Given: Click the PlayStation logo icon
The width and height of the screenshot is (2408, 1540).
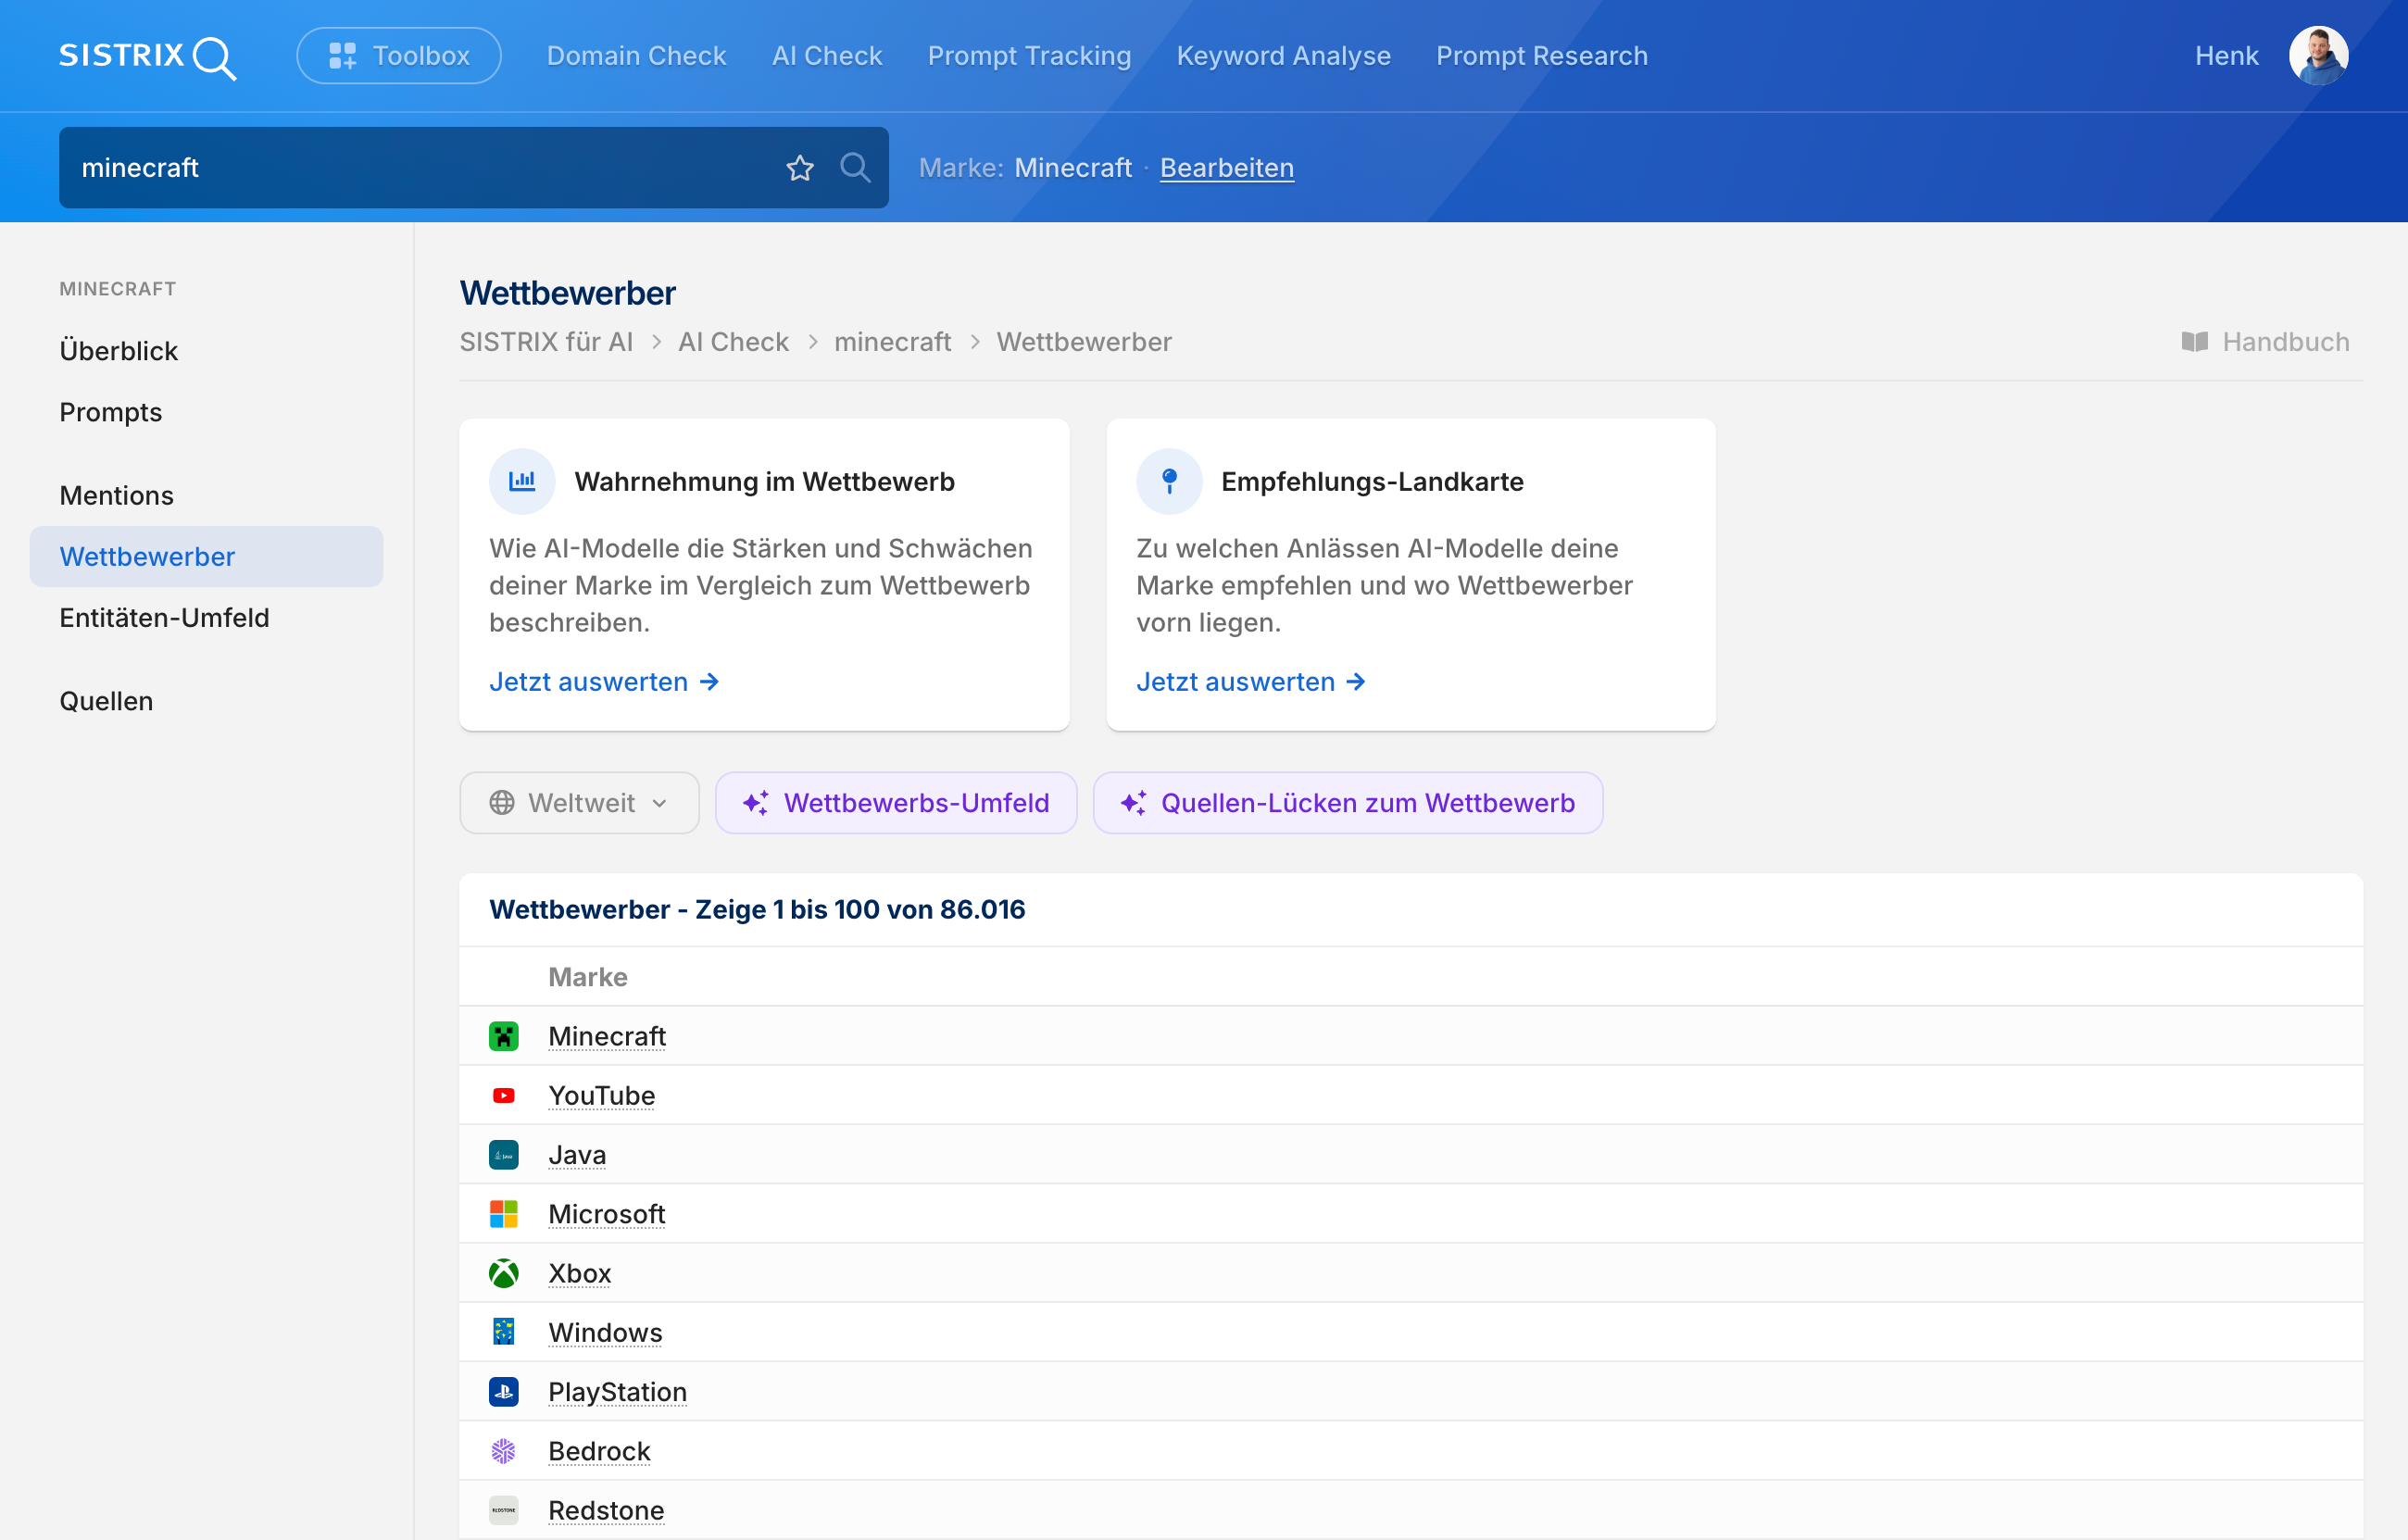Looking at the screenshot, I should [504, 1392].
